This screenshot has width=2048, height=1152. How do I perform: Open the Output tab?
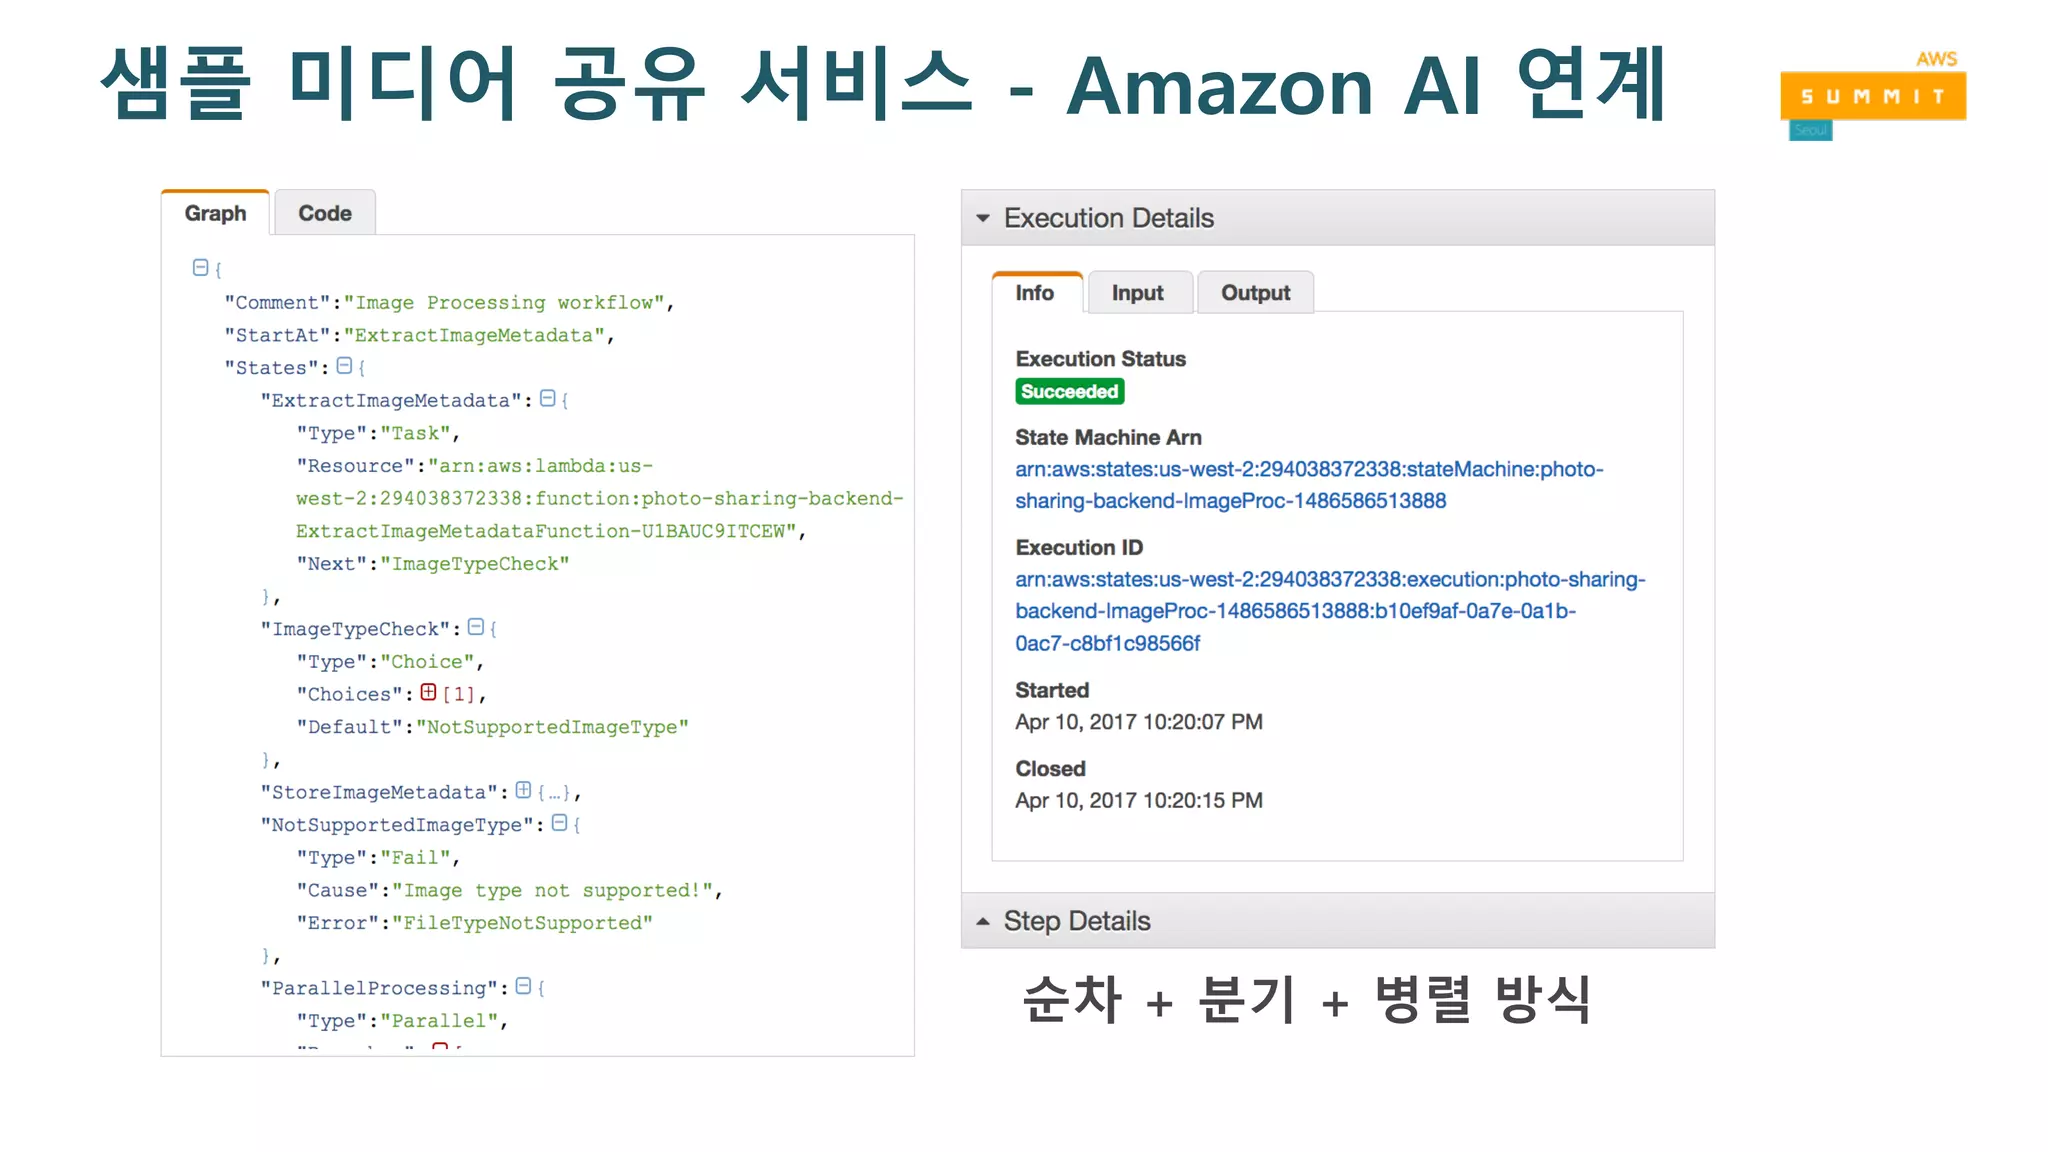[1255, 293]
